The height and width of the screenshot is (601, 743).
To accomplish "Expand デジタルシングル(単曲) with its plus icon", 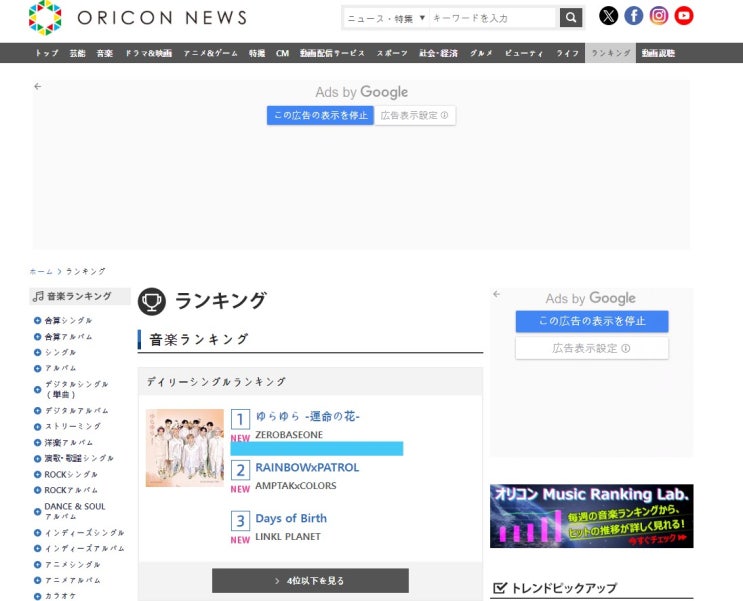I will (37, 390).
